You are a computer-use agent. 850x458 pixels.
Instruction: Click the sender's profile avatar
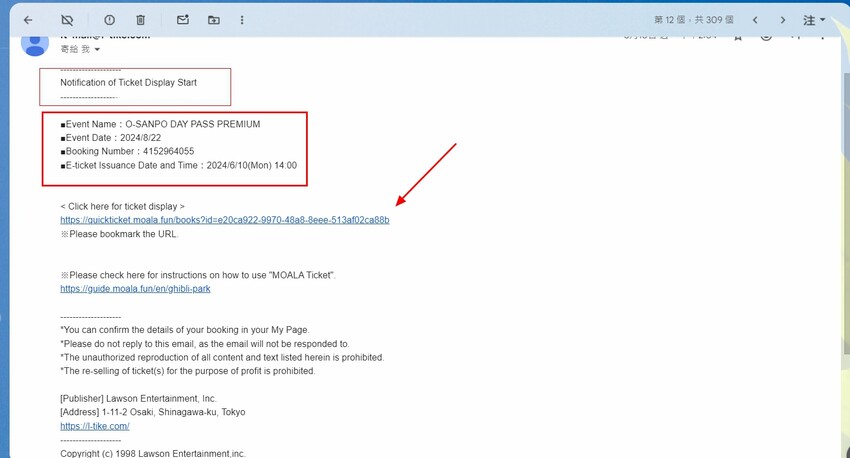click(35, 42)
